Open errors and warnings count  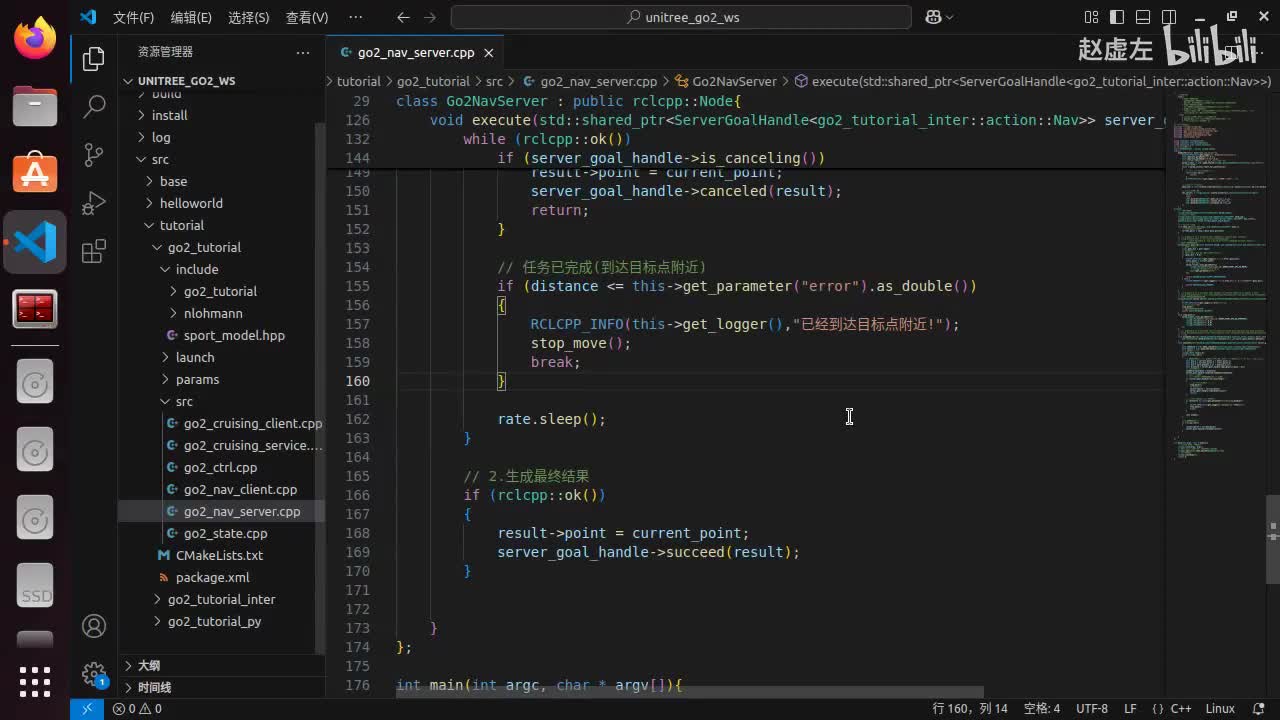137,709
